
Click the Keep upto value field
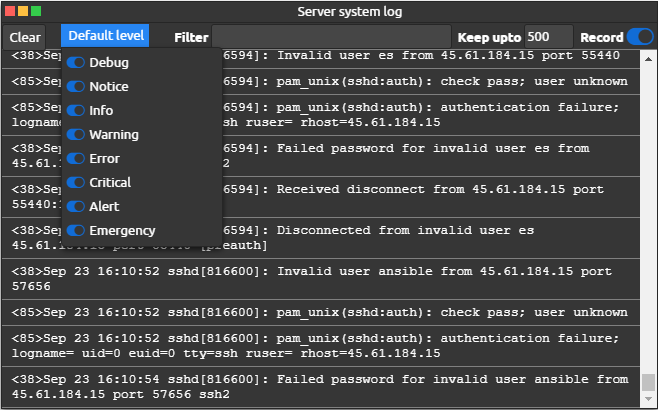[548, 37]
